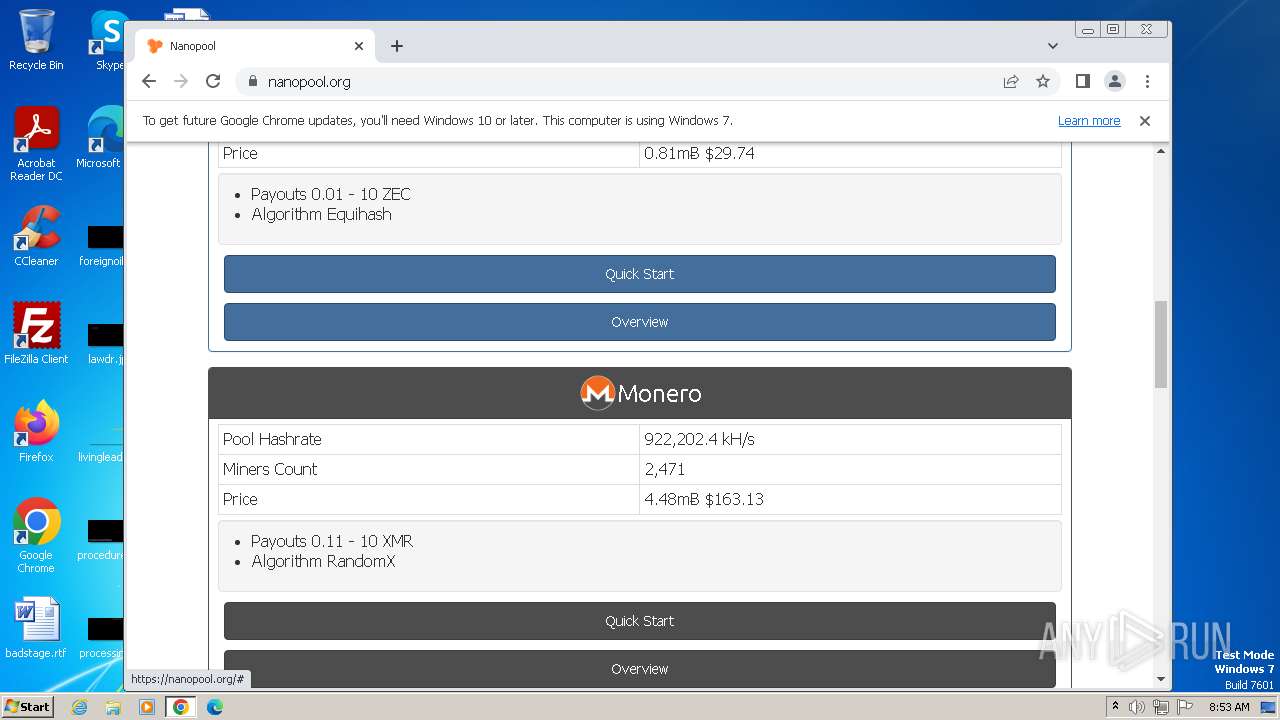Click the lock icon beside the URL
1280x720 pixels.
coord(252,82)
